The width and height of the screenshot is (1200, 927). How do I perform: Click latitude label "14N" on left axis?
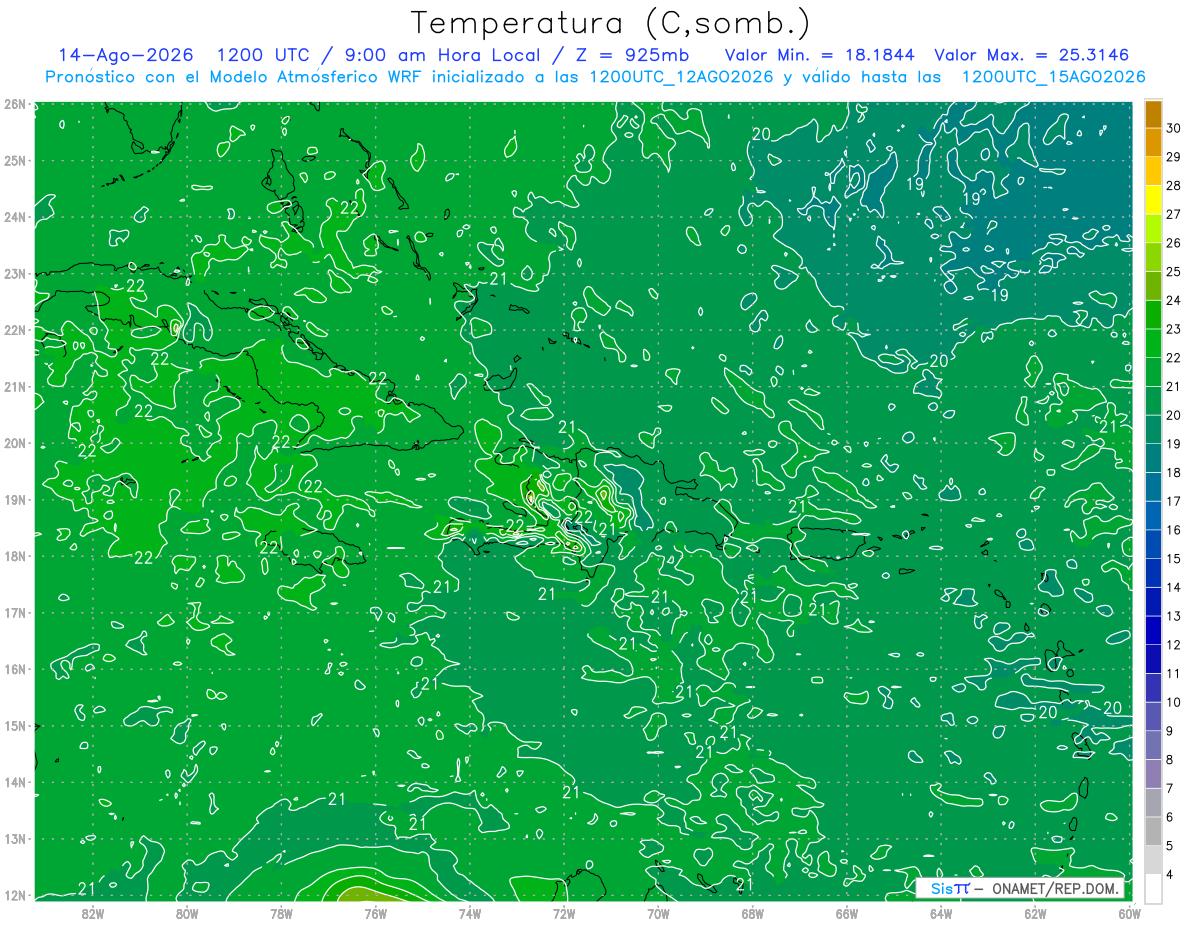pyautogui.click(x=15, y=782)
